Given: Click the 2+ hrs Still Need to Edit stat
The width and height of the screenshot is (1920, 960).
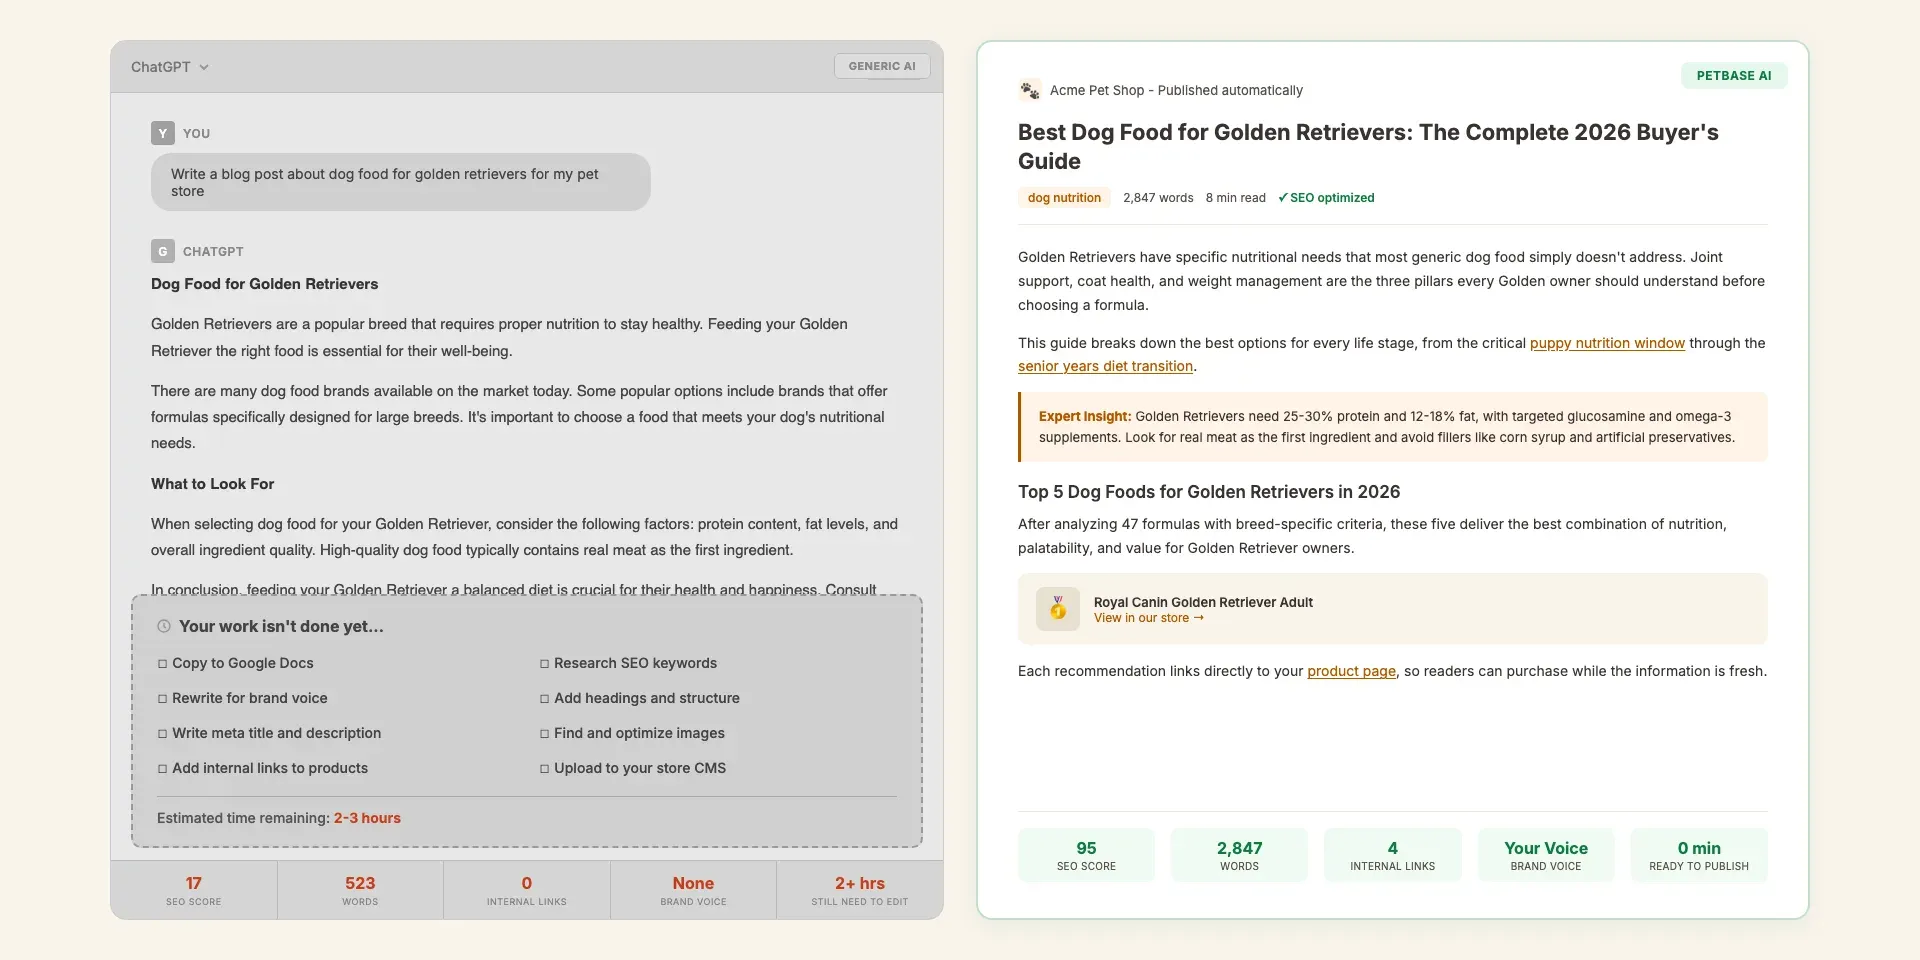Looking at the screenshot, I should tap(860, 890).
